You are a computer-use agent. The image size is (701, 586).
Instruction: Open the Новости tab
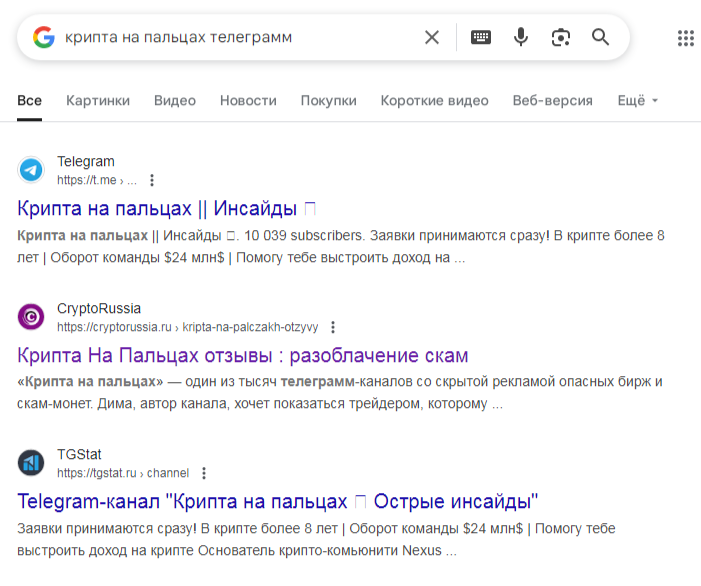click(248, 101)
